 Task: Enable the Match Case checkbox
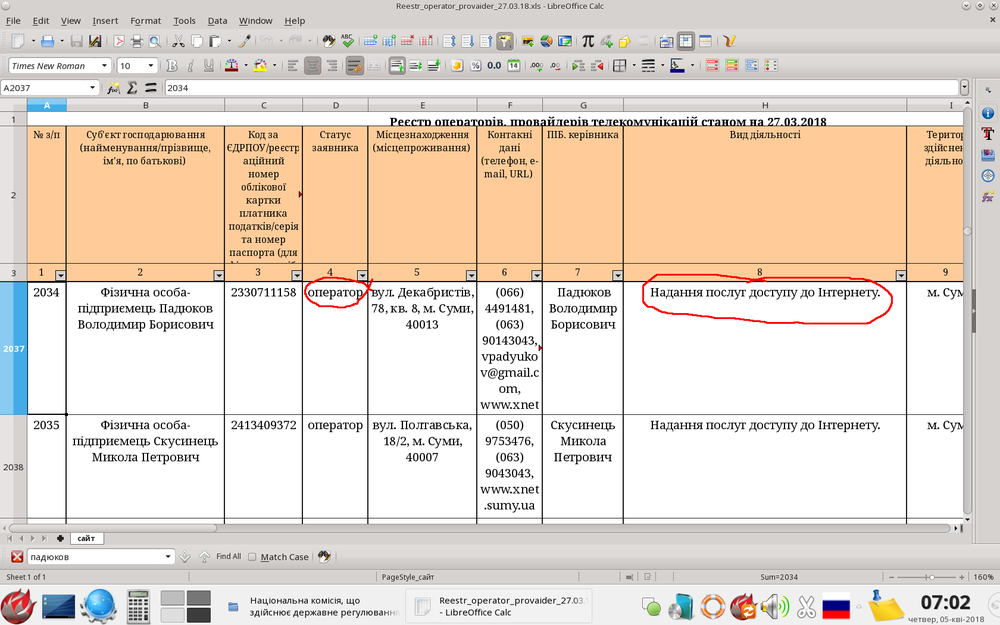click(x=253, y=557)
